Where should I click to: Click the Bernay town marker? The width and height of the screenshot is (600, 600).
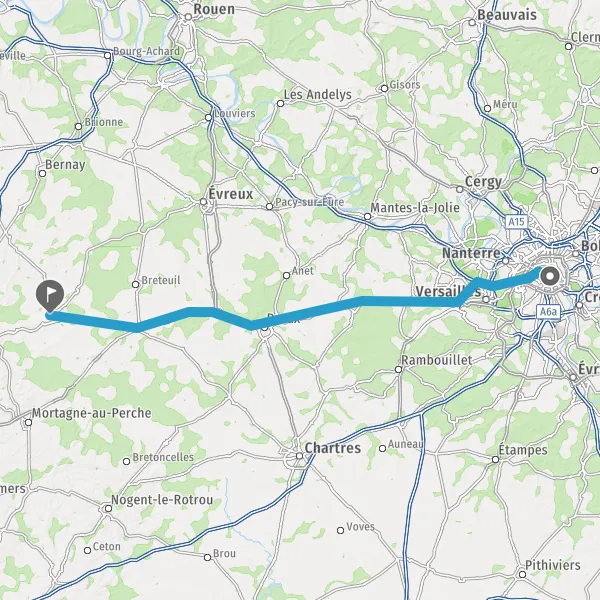(42, 173)
